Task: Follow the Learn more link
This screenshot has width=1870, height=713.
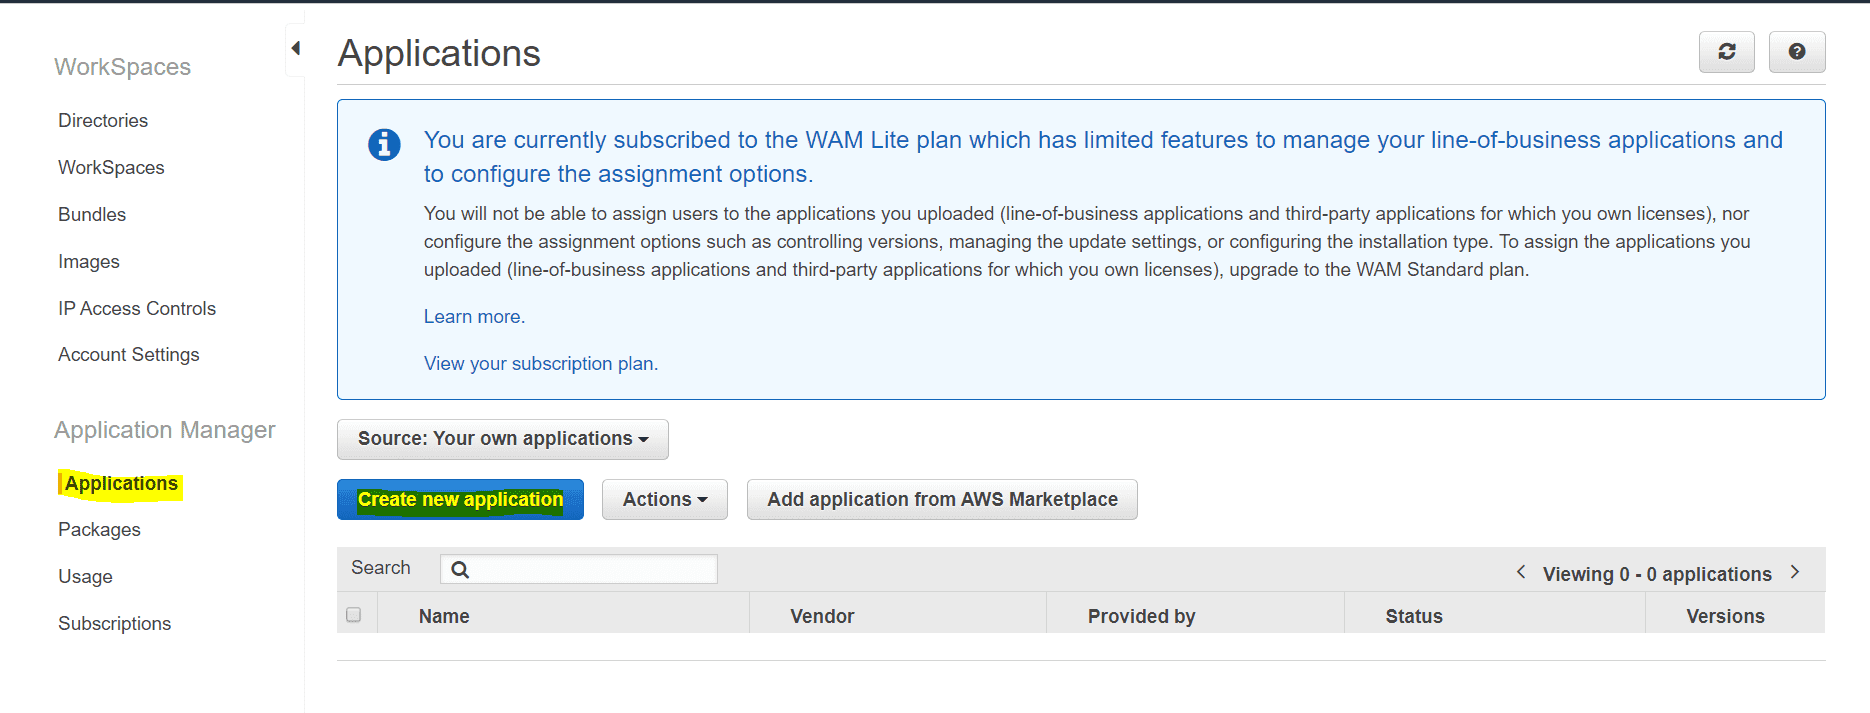Action: (474, 317)
